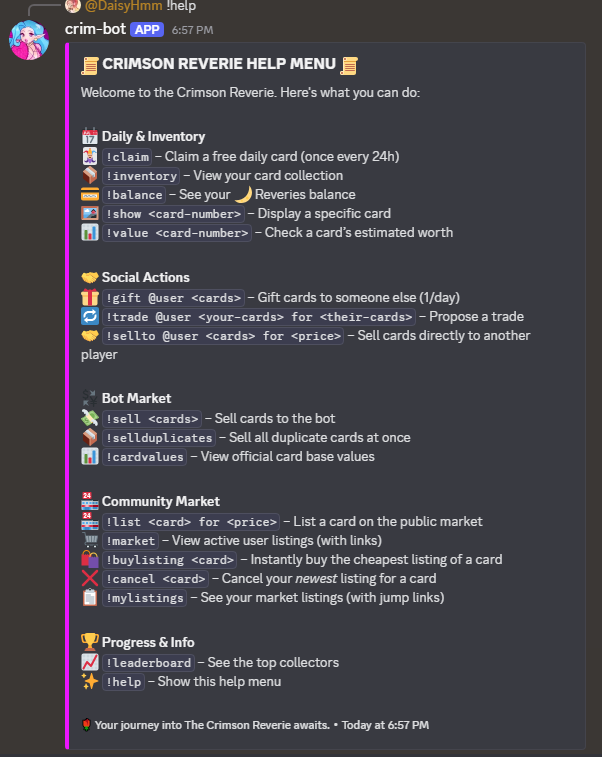Click the red X emoji beside !cancel
This screenshot has height=757, width=602.
click(90, 578)
